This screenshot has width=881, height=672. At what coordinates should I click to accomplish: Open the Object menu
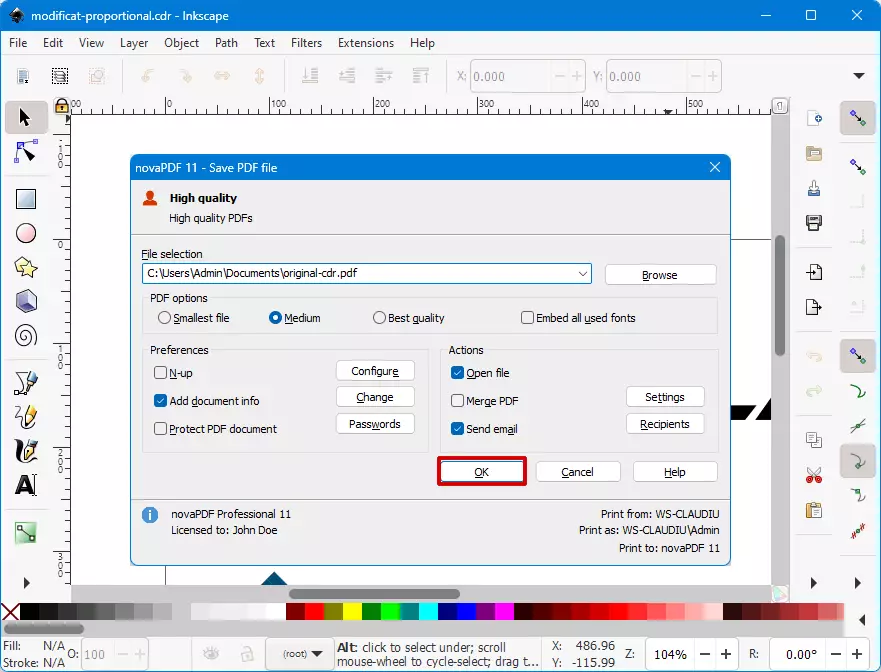[181, 43]
